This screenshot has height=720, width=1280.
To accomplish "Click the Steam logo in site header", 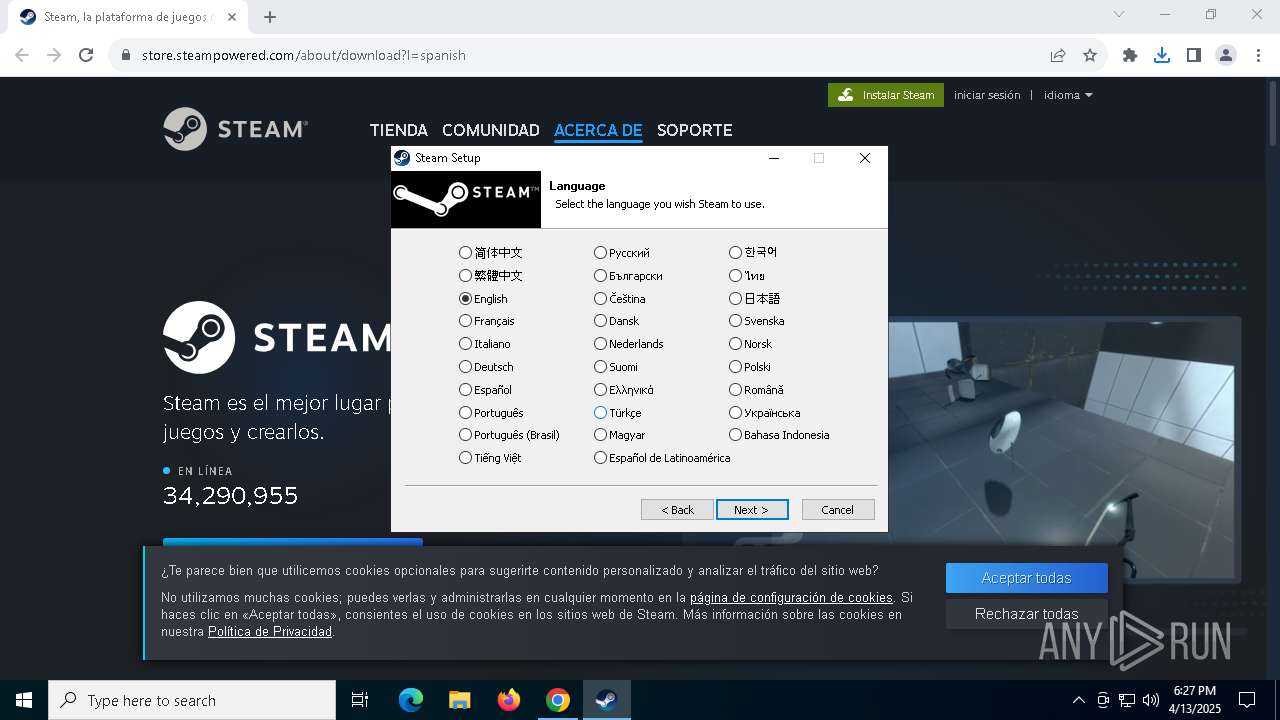I will tap(235, 129).
